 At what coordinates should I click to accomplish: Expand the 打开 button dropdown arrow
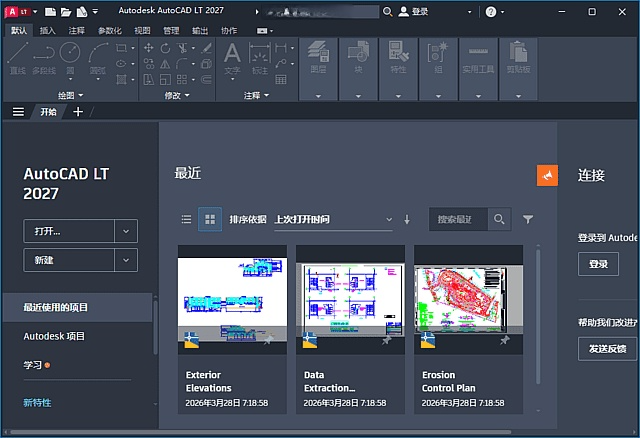click(x=125, y=231)
